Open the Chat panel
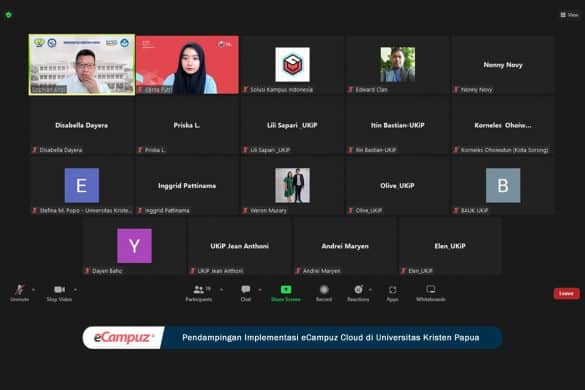This screenshot has height=390, width=585. click(x=245, y=293)
